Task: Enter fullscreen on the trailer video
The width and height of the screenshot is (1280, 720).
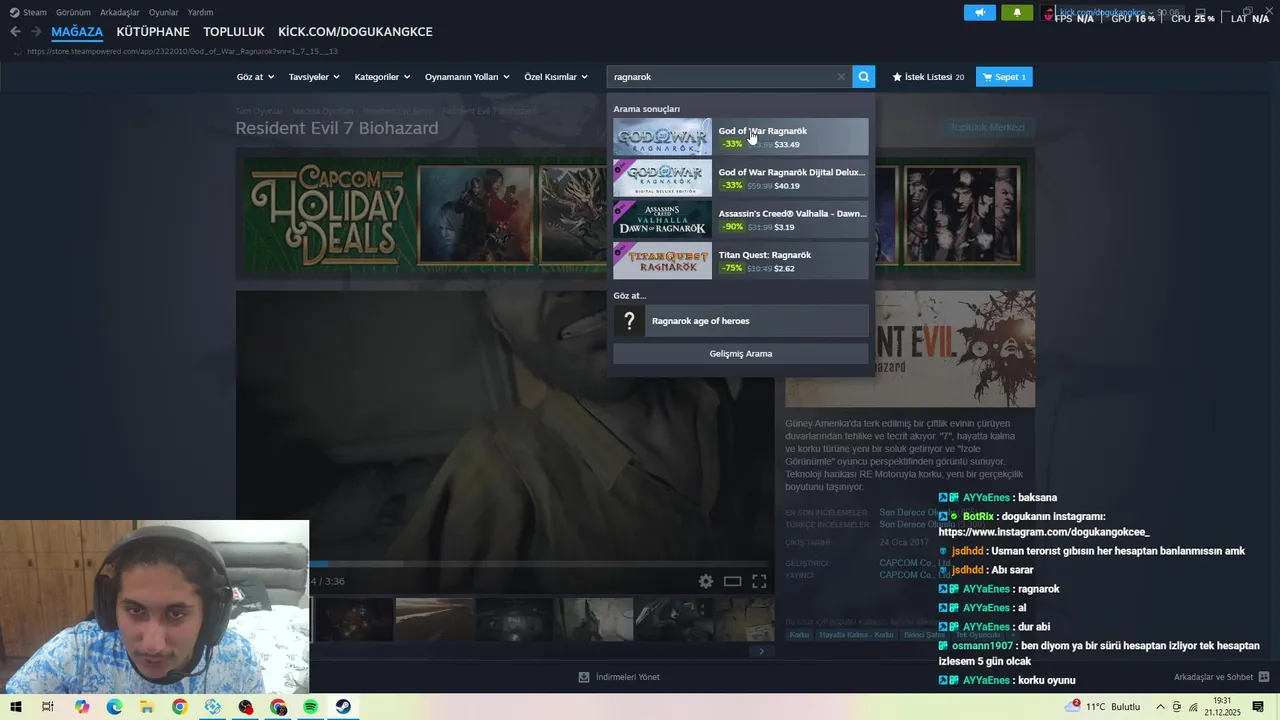Action: [759, 581]
